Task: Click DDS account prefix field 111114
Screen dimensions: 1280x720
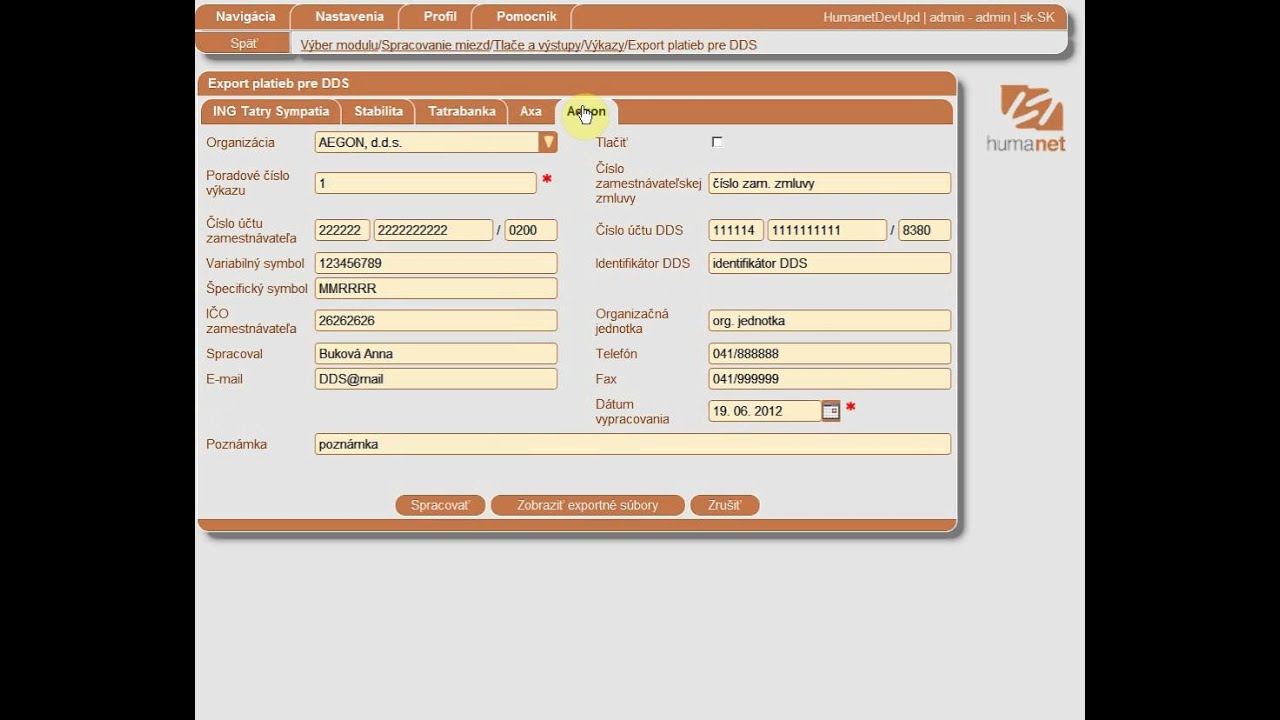Action: pos(736,230)
